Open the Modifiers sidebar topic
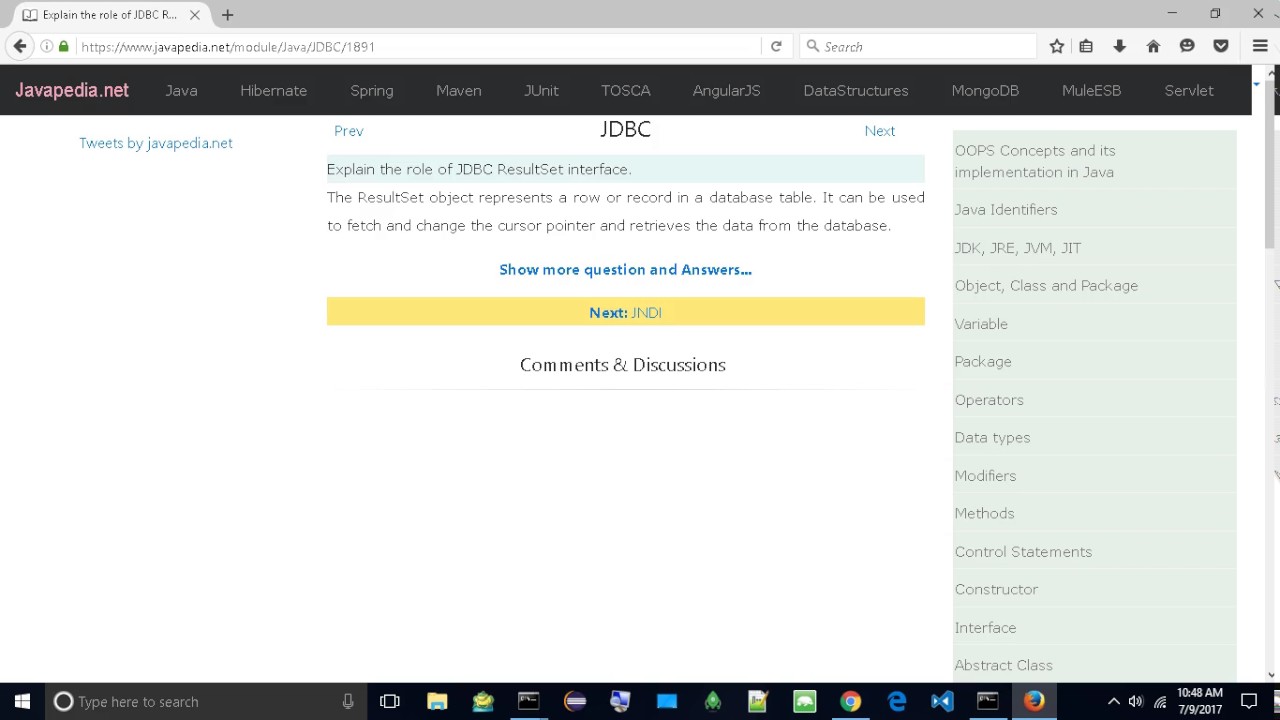The width and height of the screenshot is (1280, 720). coord(985,476)
